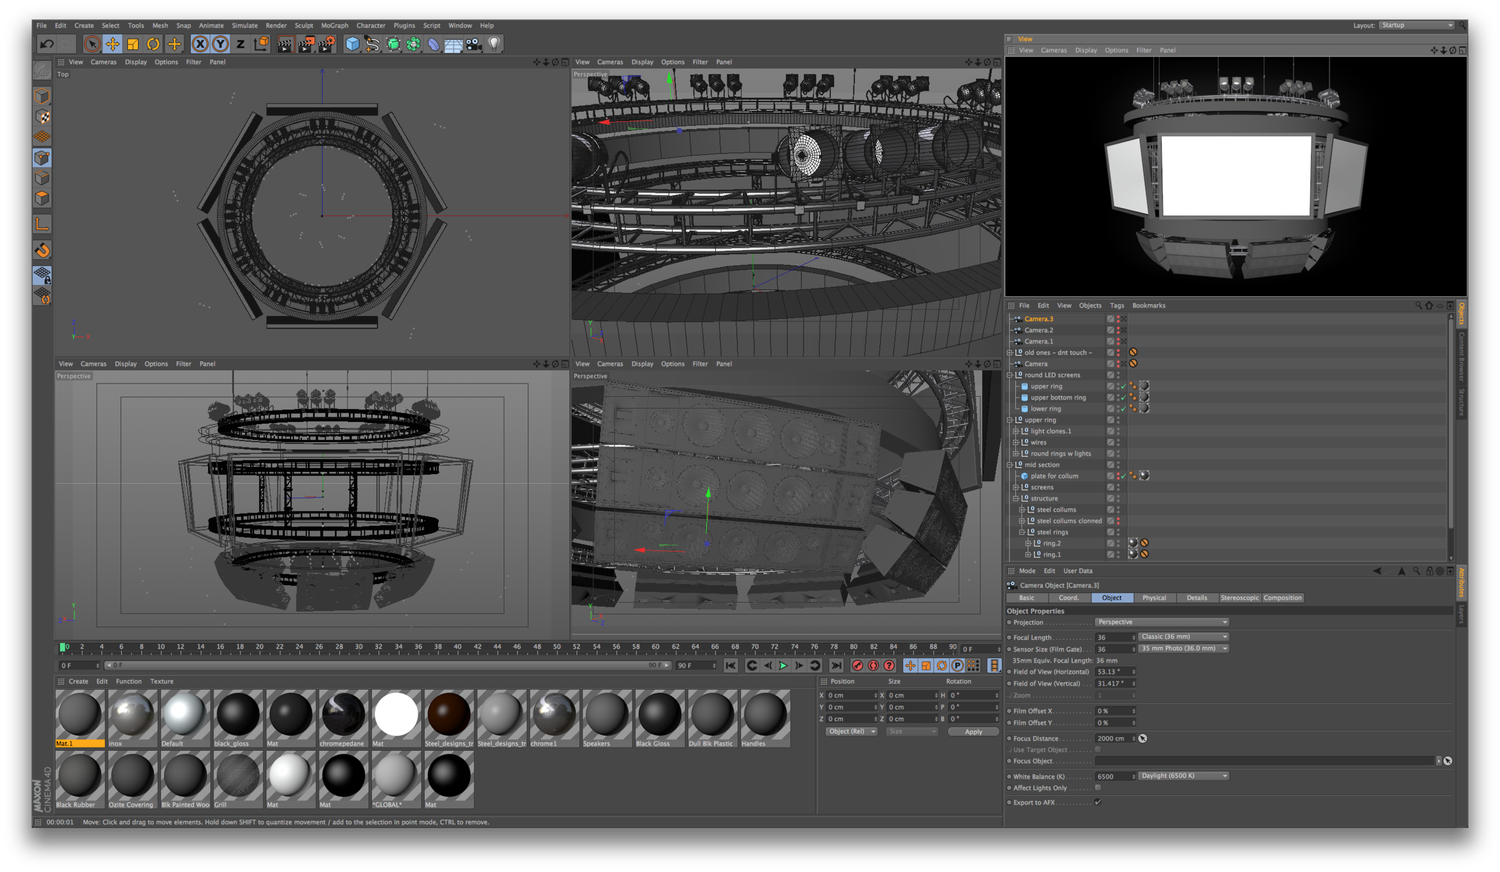Switch to the Physical tab in attributes
Image resolution: width=1500 pixels, height=872 pixels.
1154,598
